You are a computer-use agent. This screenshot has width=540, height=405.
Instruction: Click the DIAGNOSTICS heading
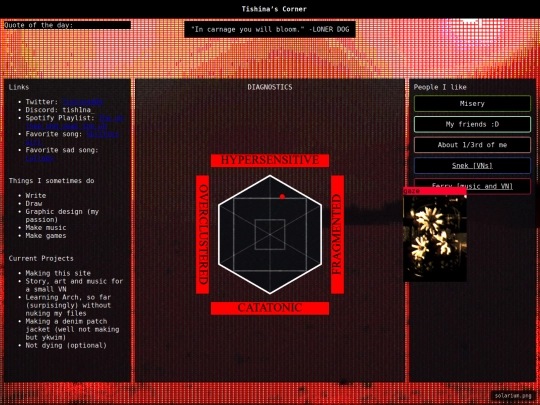coord(270,87)
